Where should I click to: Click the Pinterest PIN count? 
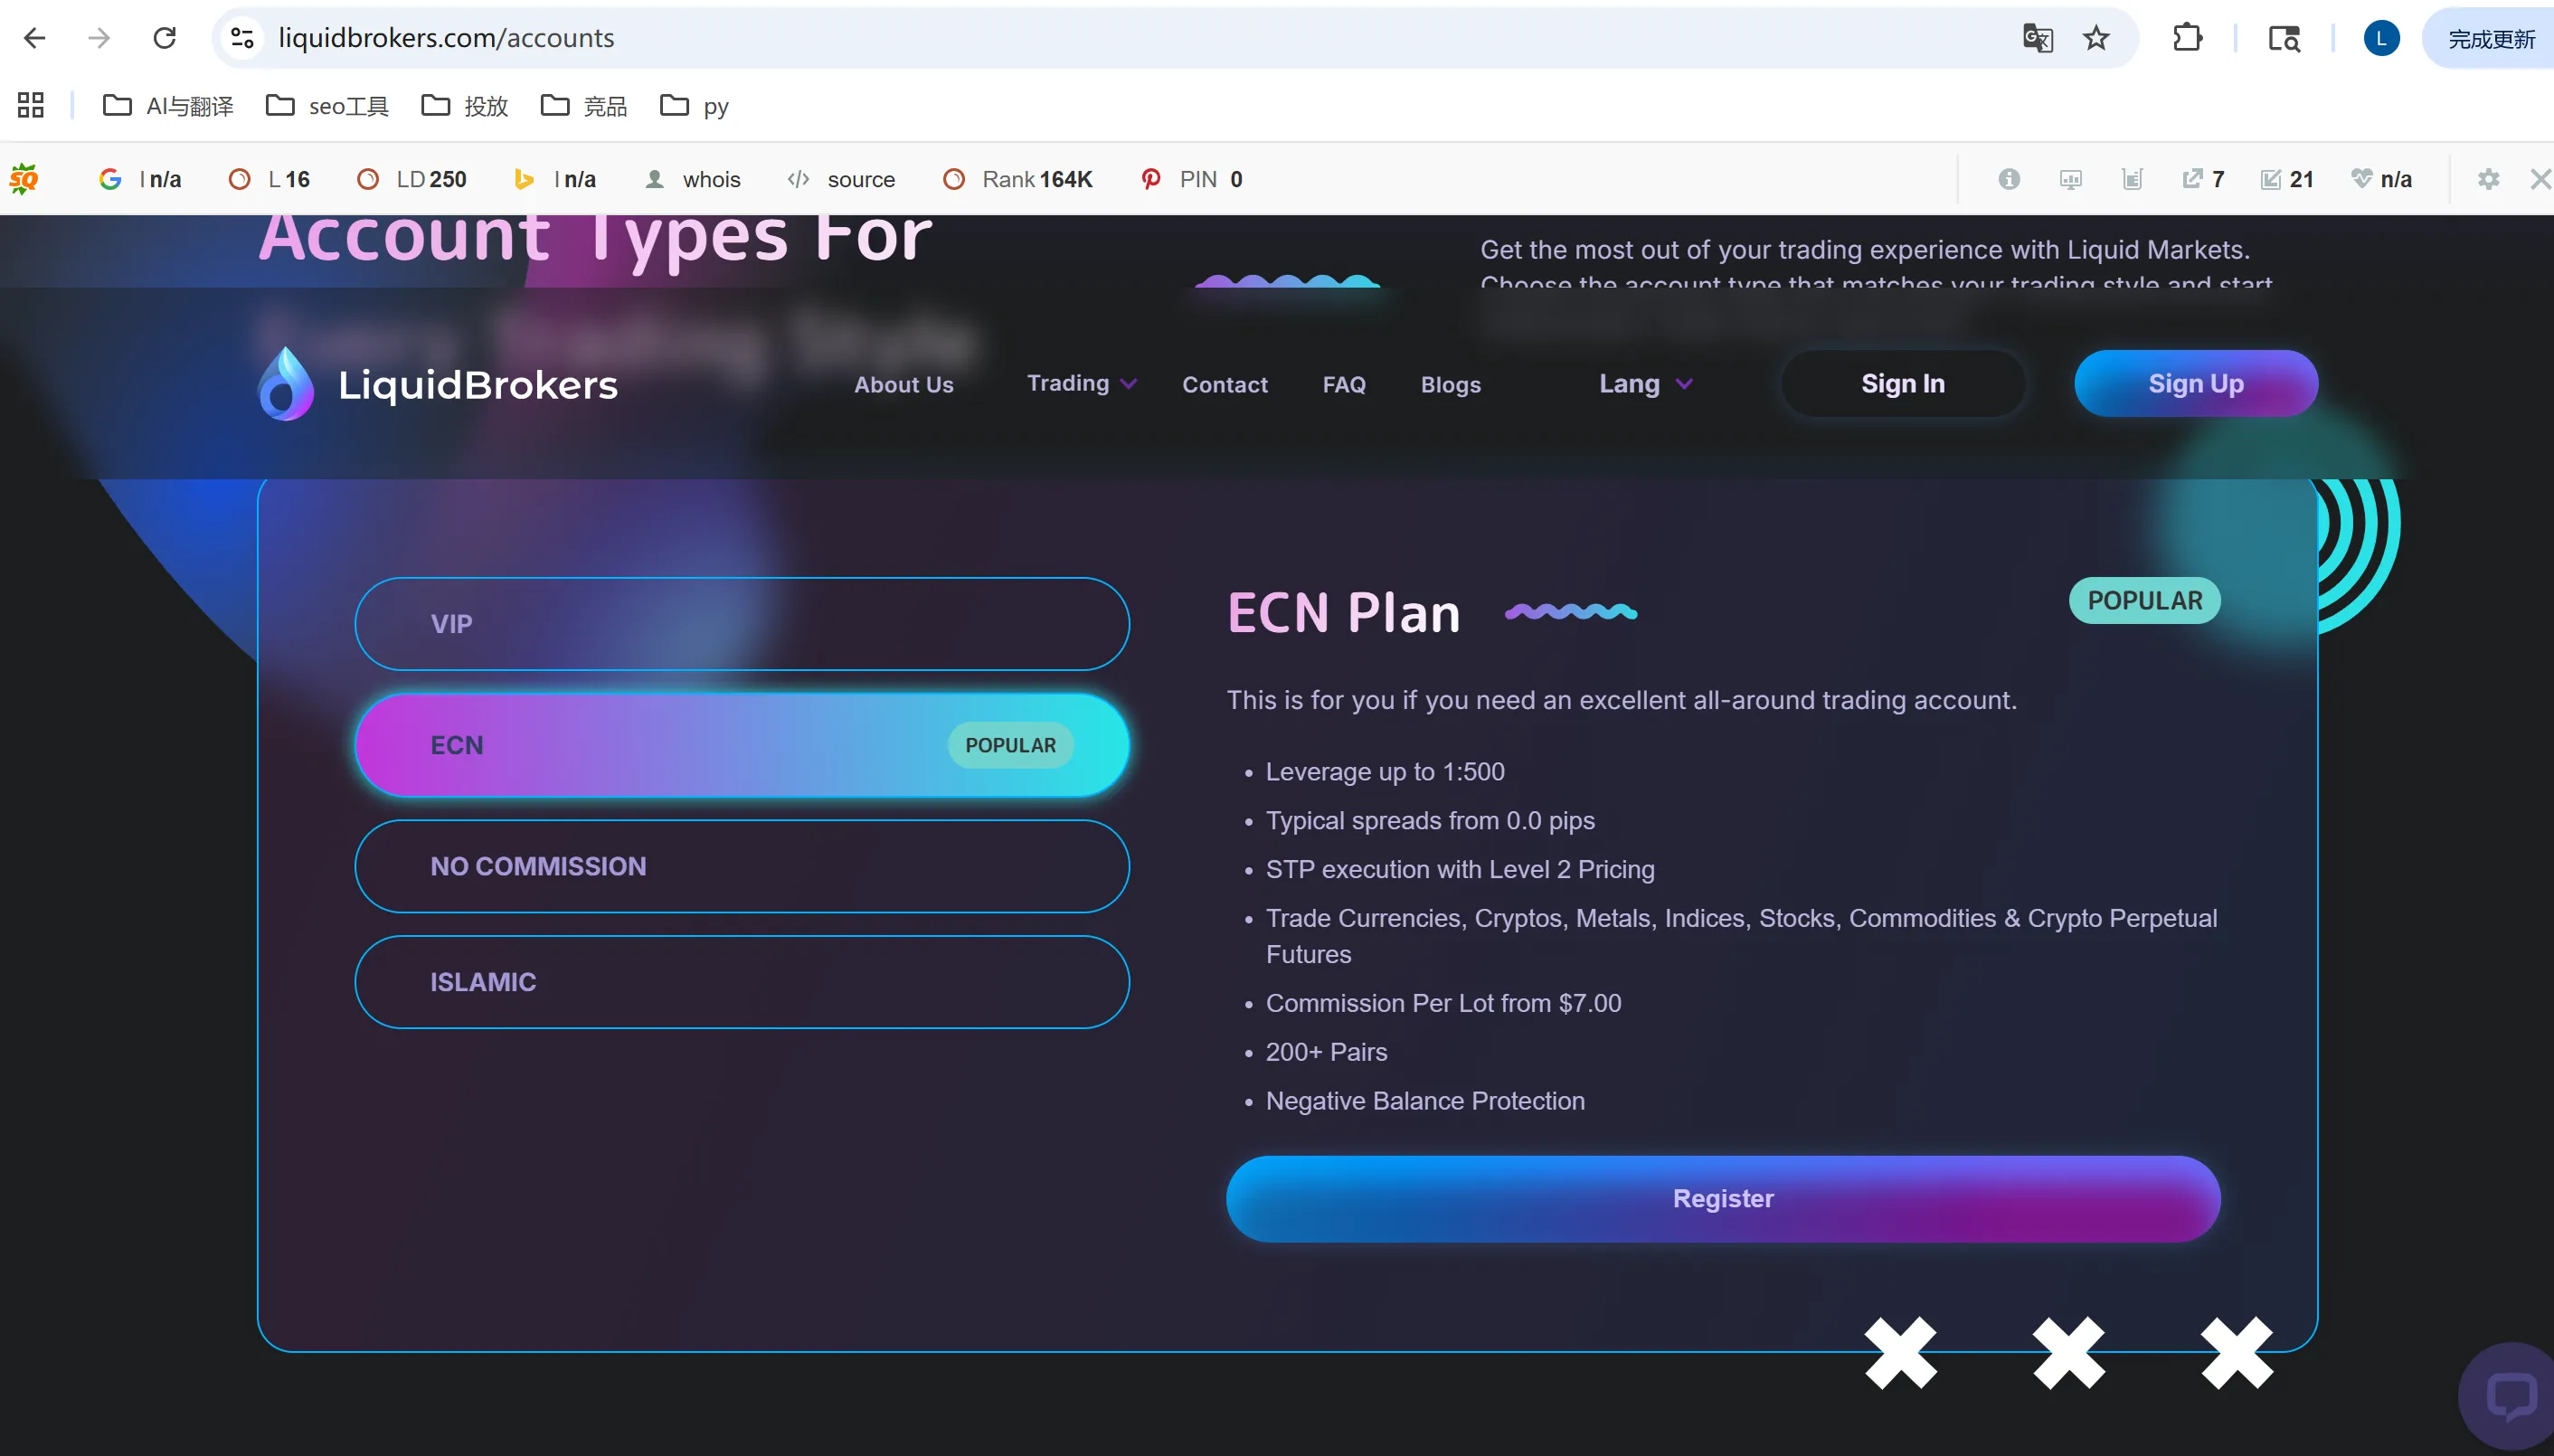[1192, 179]
